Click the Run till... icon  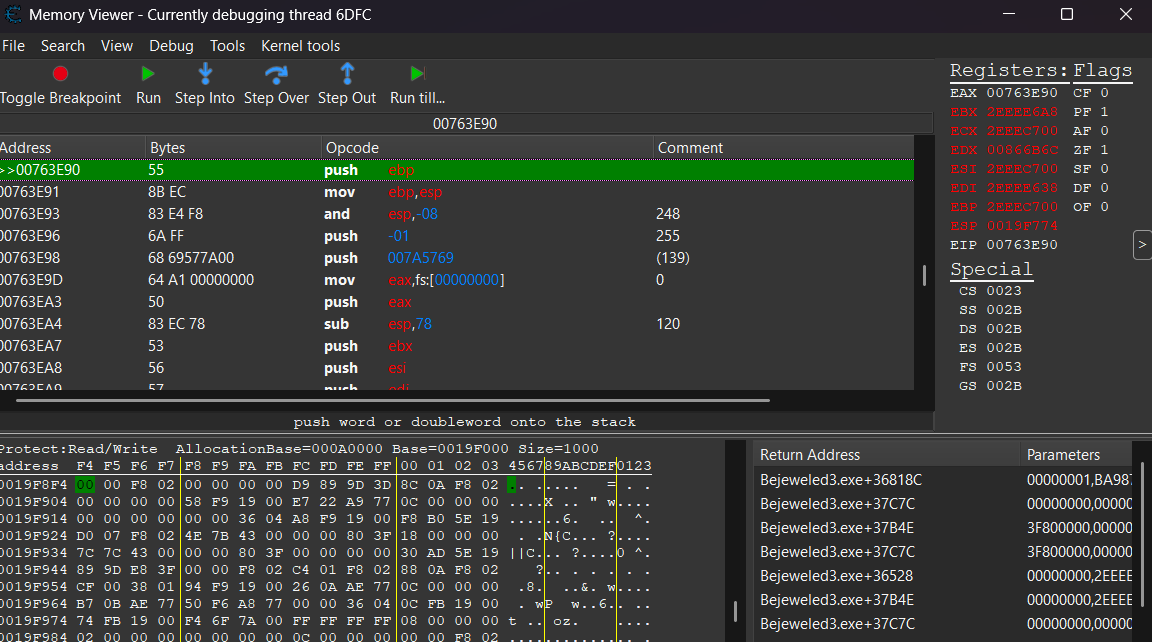417,74
